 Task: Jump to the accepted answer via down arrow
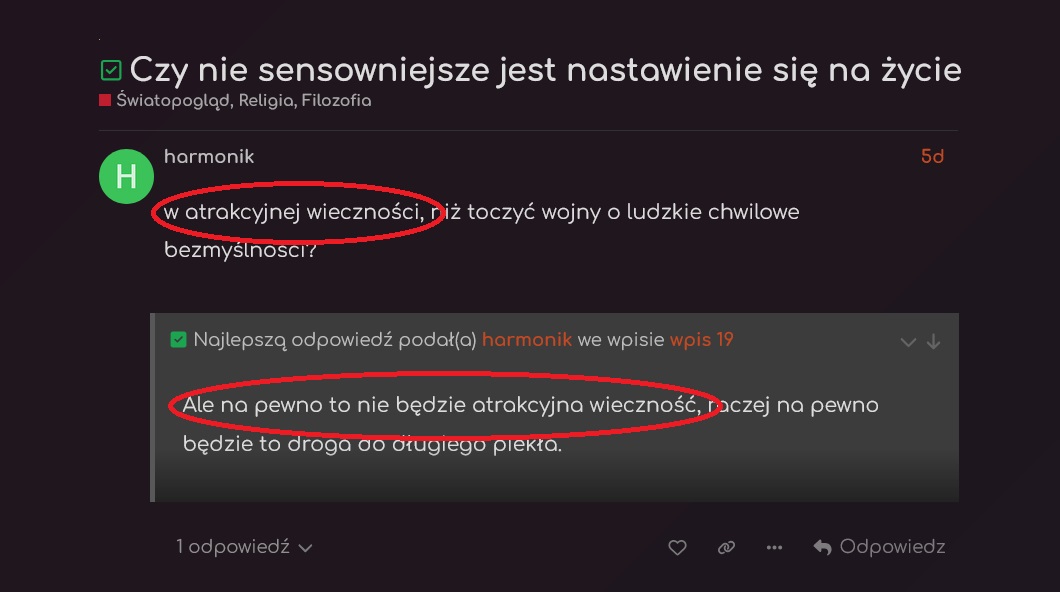(933, 341)
